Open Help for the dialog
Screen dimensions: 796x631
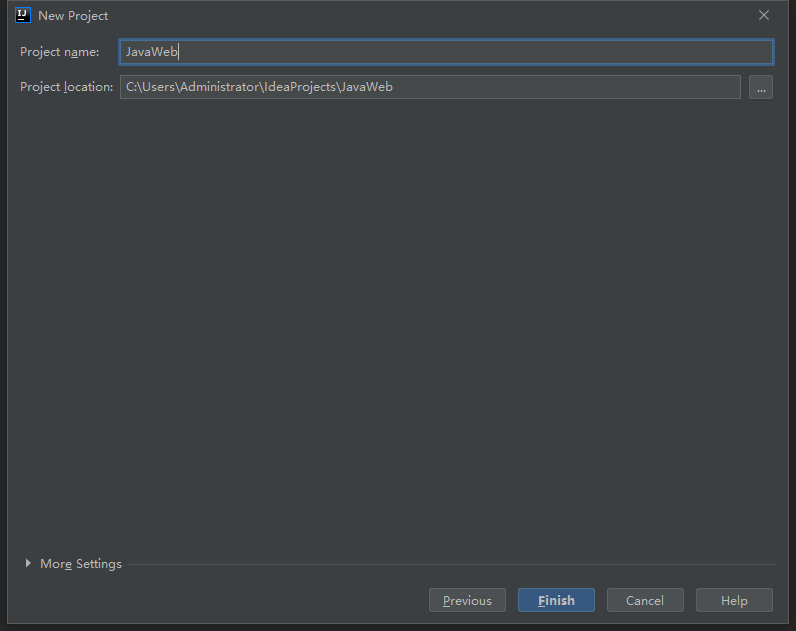[734, 600]
